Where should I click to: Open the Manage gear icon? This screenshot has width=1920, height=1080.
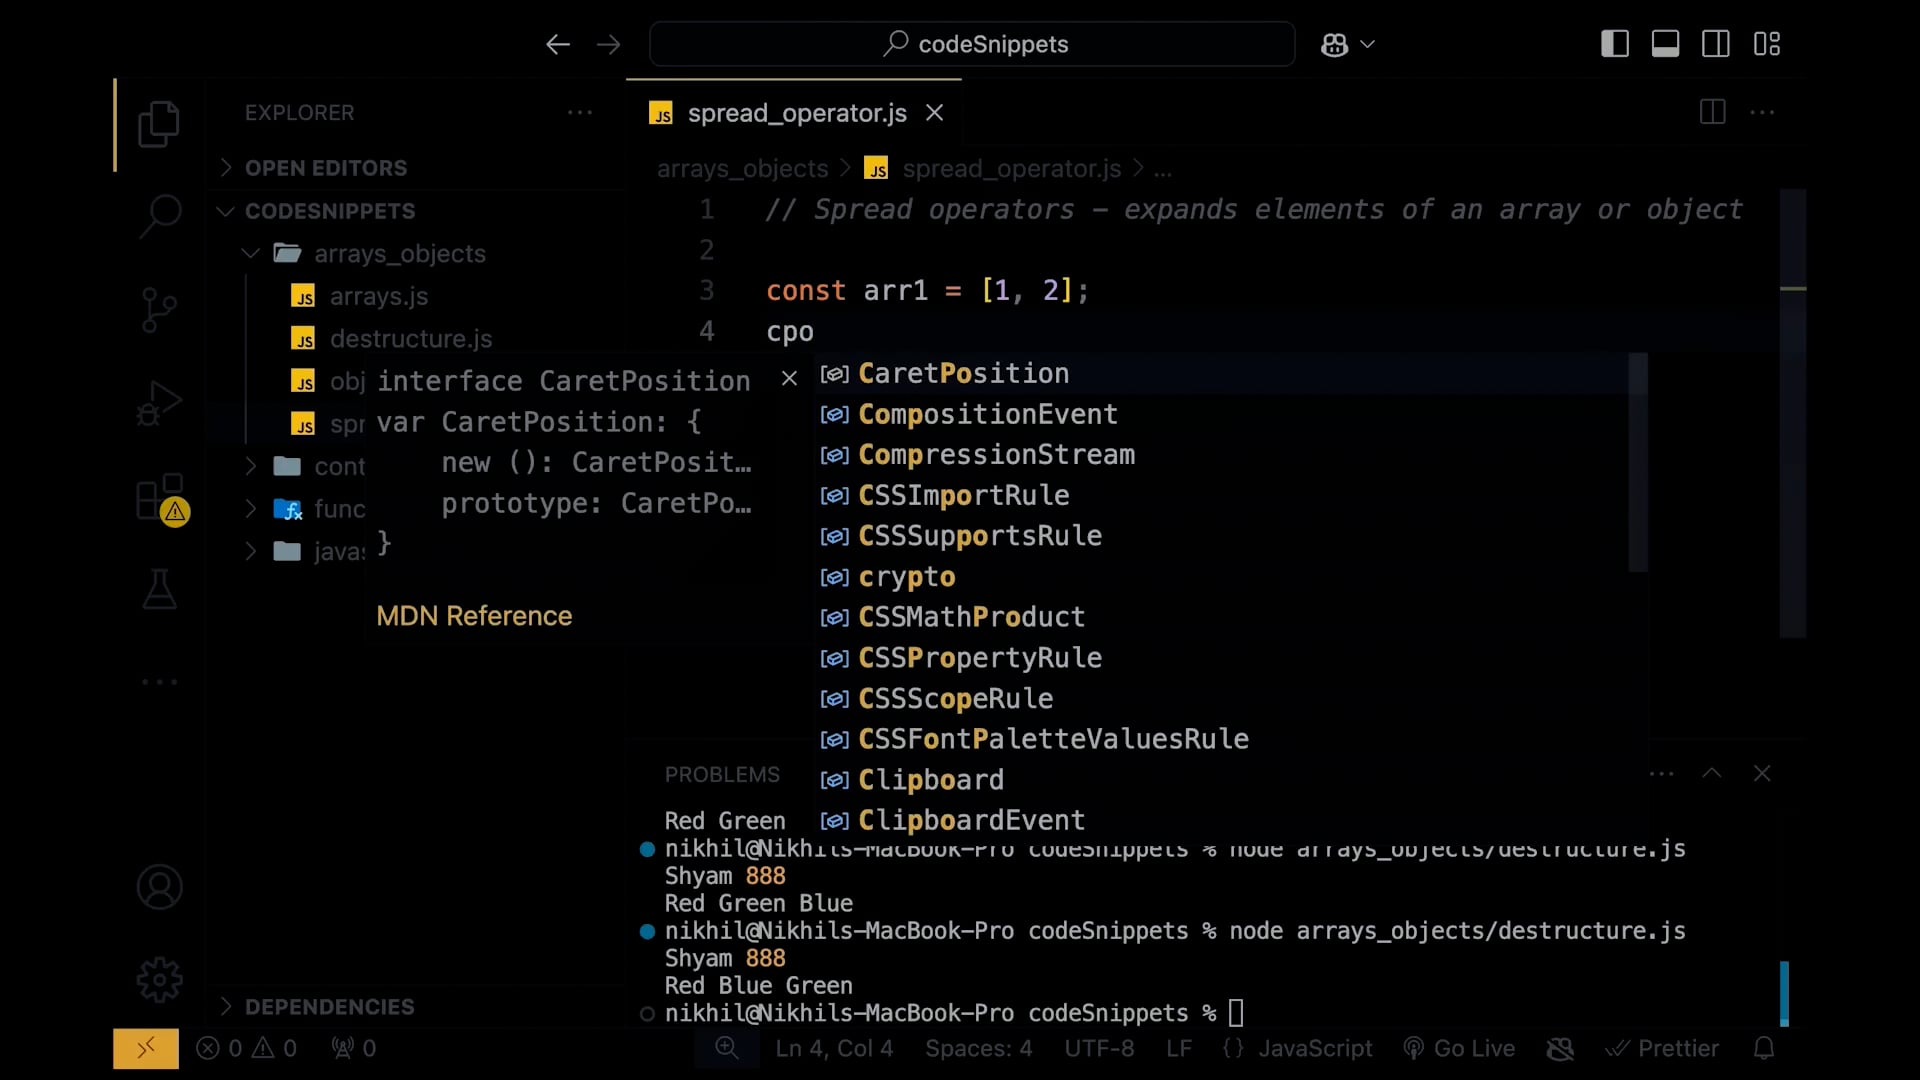[159, 980]
